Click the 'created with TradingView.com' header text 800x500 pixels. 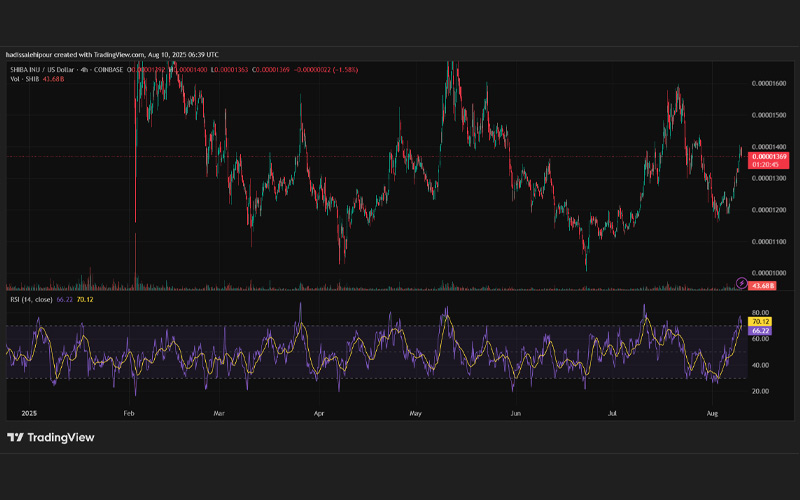pos(99,55)
